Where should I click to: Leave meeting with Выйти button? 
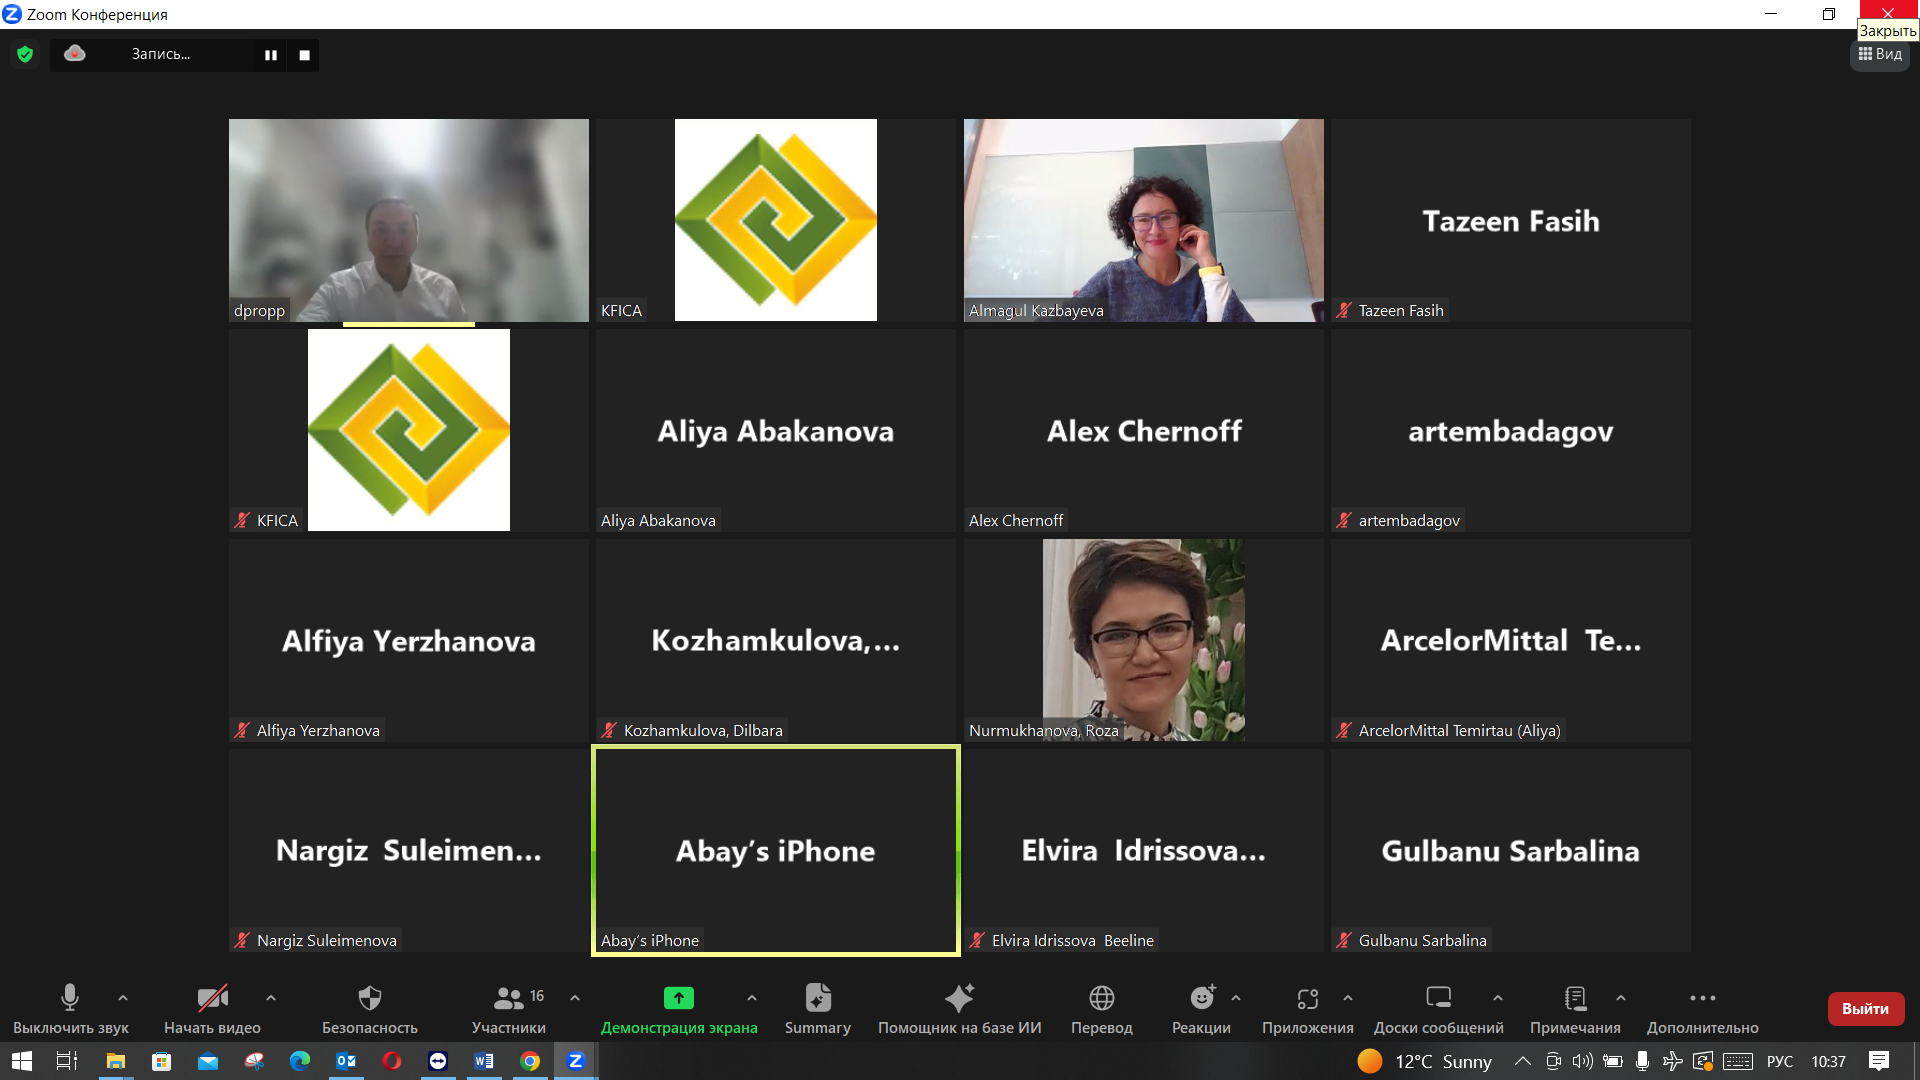pyautogui.click(x=1866, y=1008)
